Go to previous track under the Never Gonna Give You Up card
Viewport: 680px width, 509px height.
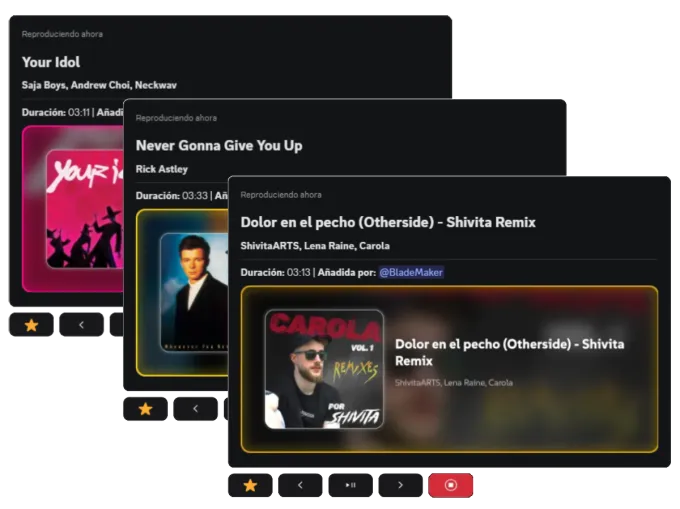195,408
